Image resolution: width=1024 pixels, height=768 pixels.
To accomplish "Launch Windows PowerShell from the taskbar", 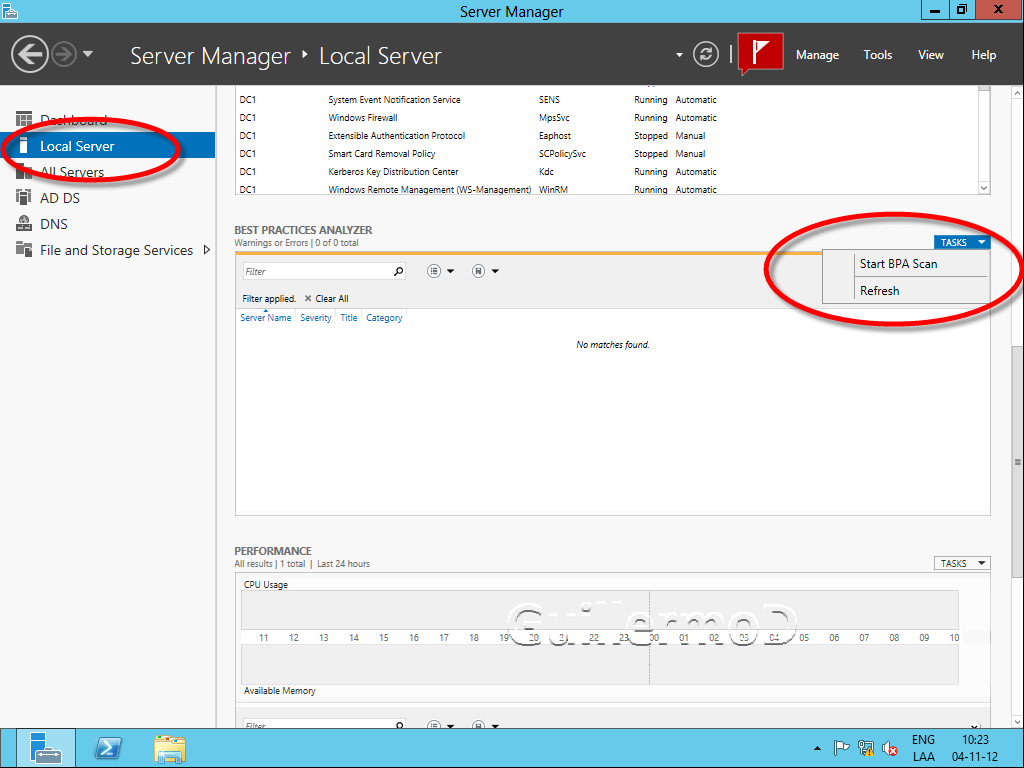I will click(108, 748).
